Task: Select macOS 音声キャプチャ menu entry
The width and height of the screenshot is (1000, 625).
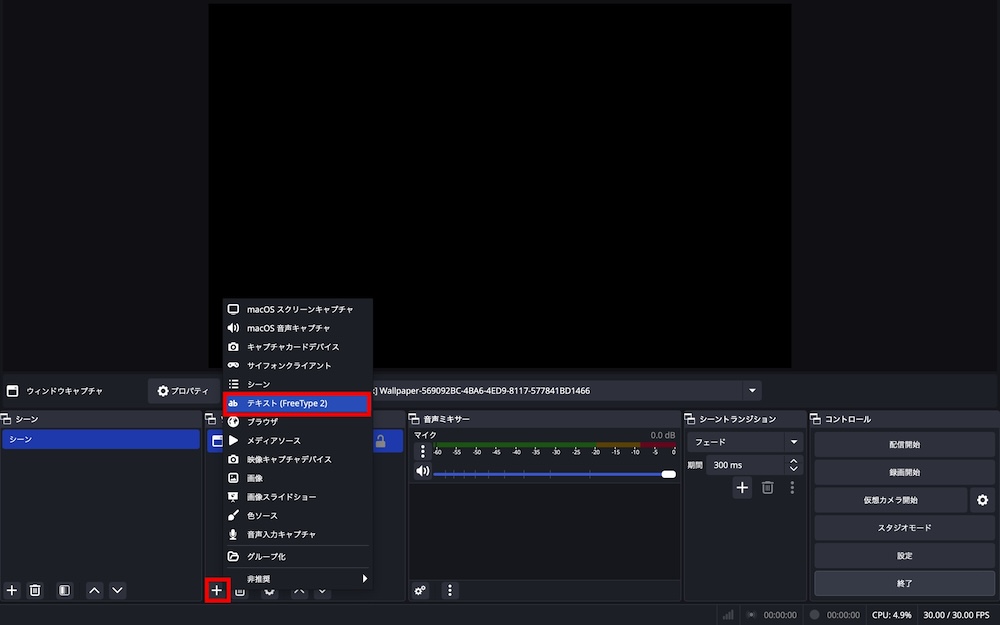Action: coord(298,328)
